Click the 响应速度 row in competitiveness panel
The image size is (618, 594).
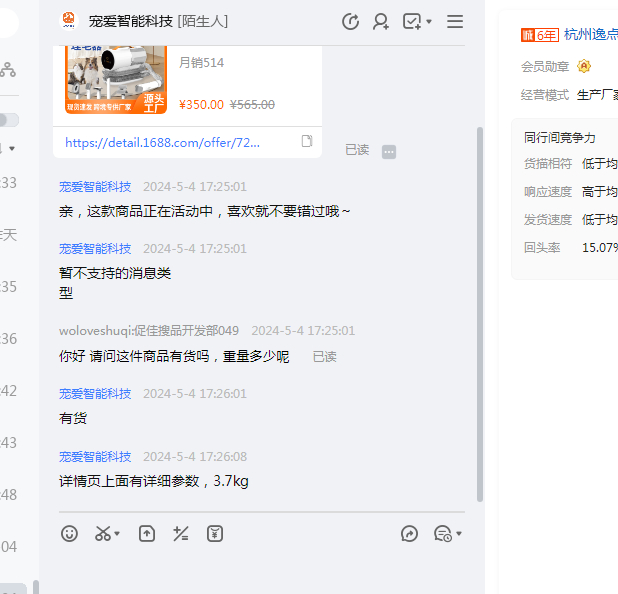[x=571, y=192]
